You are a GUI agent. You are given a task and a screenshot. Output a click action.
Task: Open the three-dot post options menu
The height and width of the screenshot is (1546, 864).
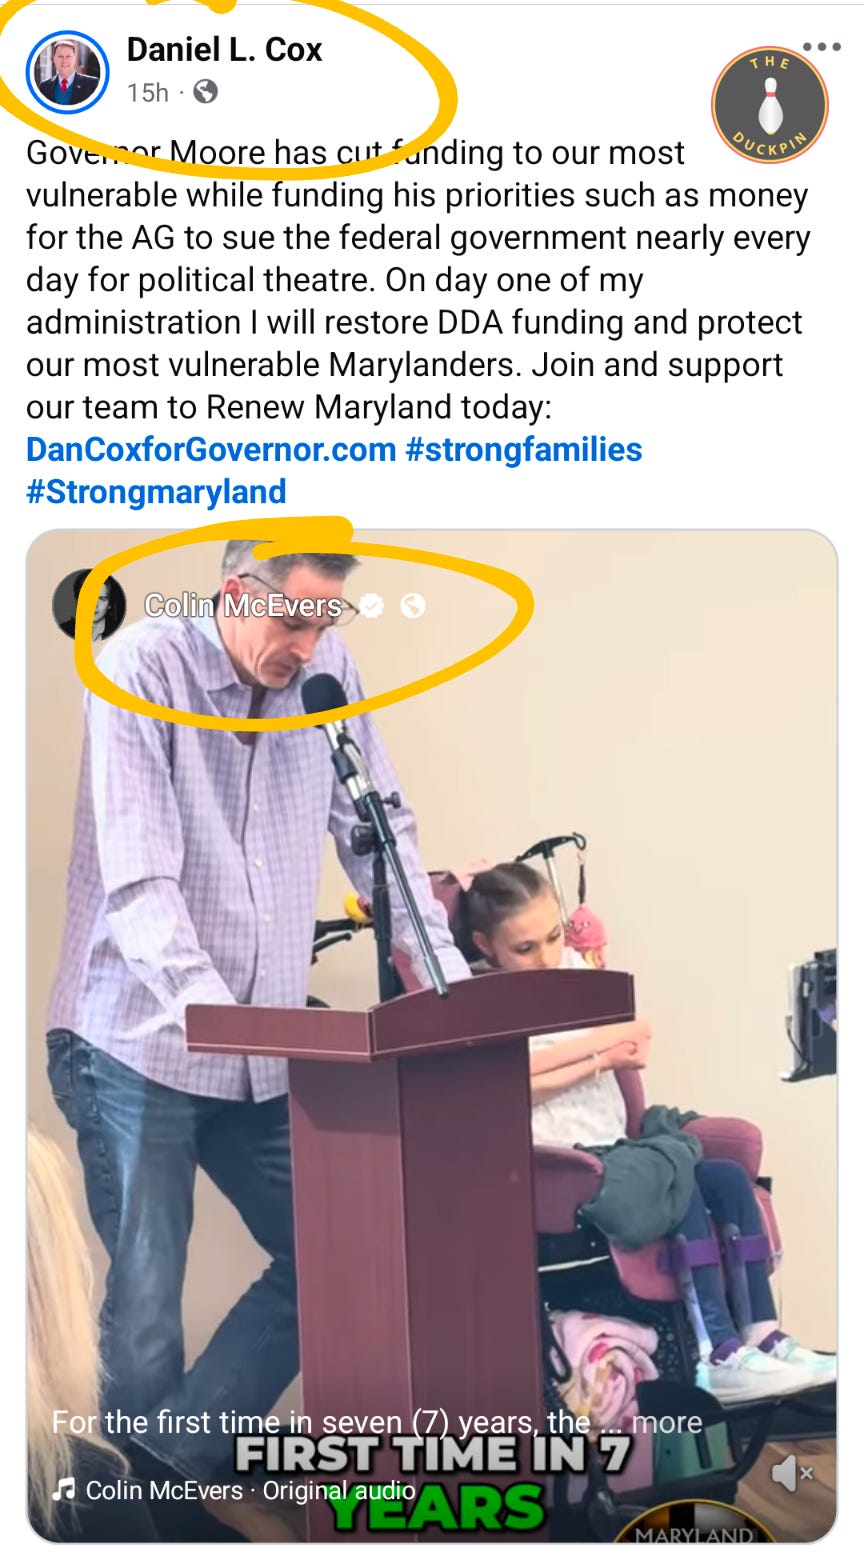pyautogui.click(x=822, y=46)
